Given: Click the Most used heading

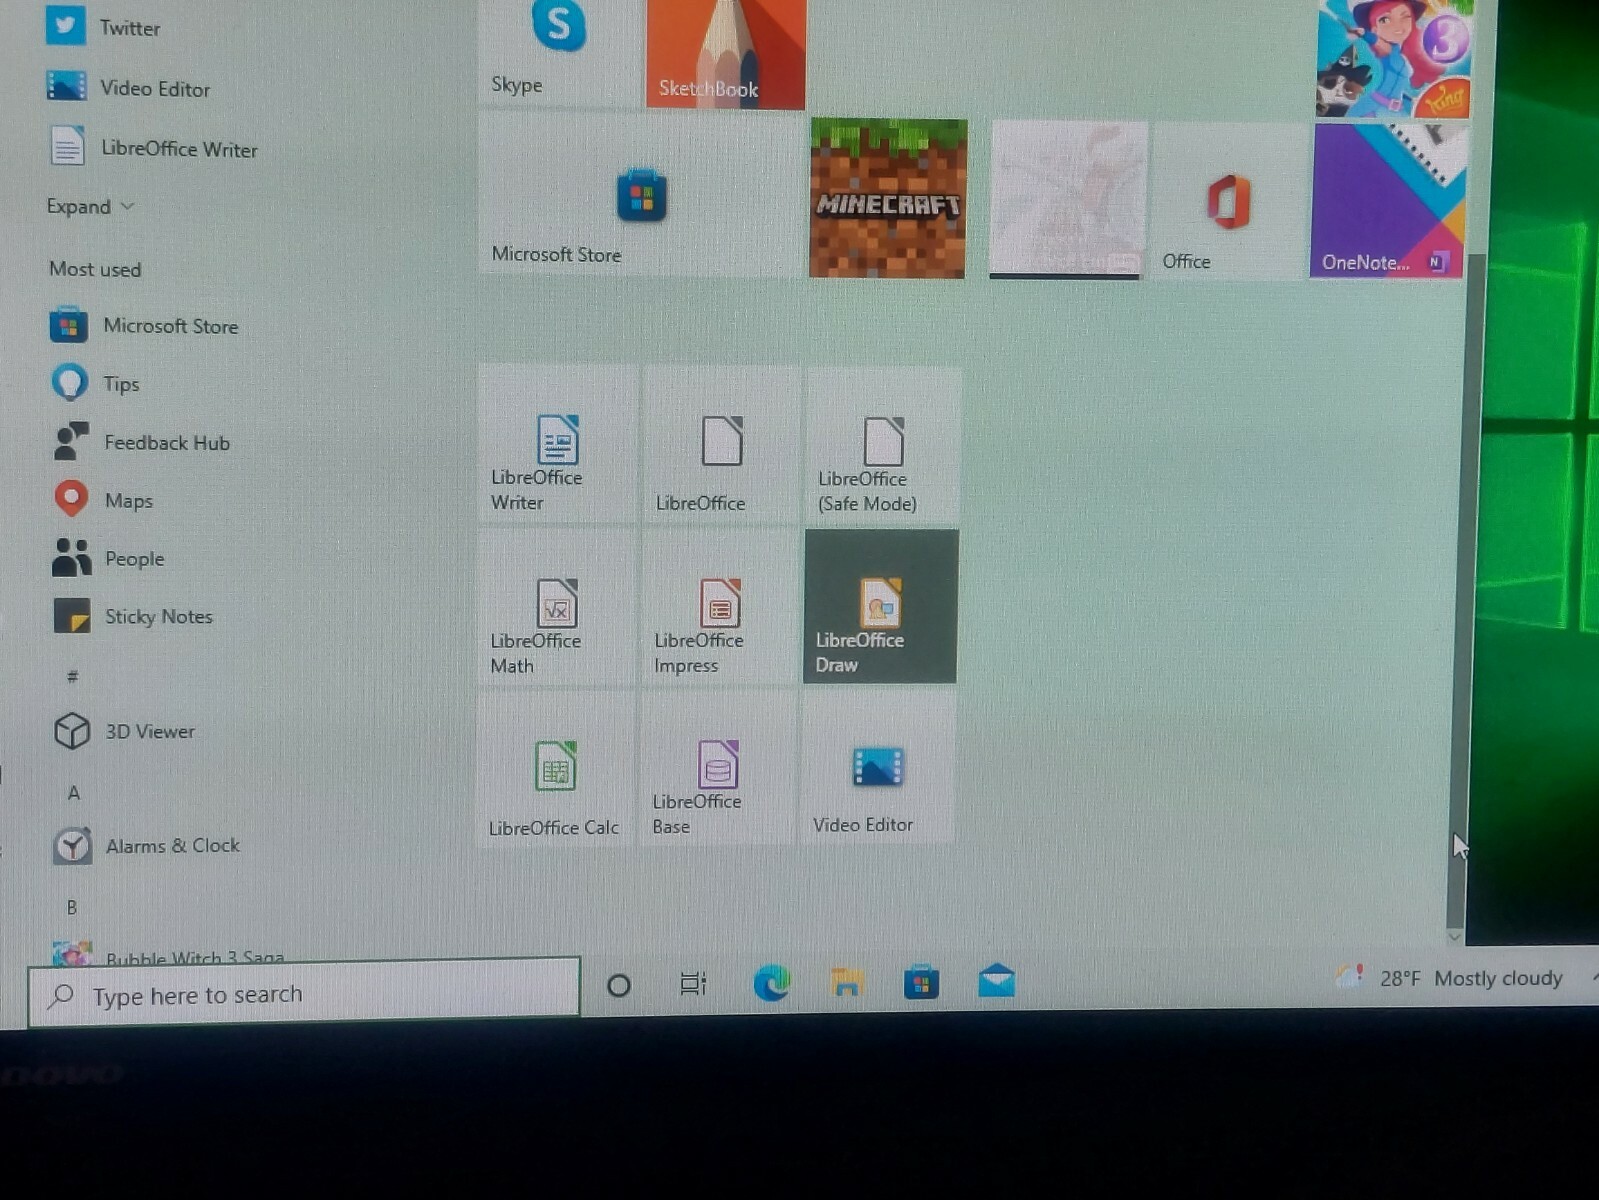Looking at the screenshot, I should click(95, 269).
